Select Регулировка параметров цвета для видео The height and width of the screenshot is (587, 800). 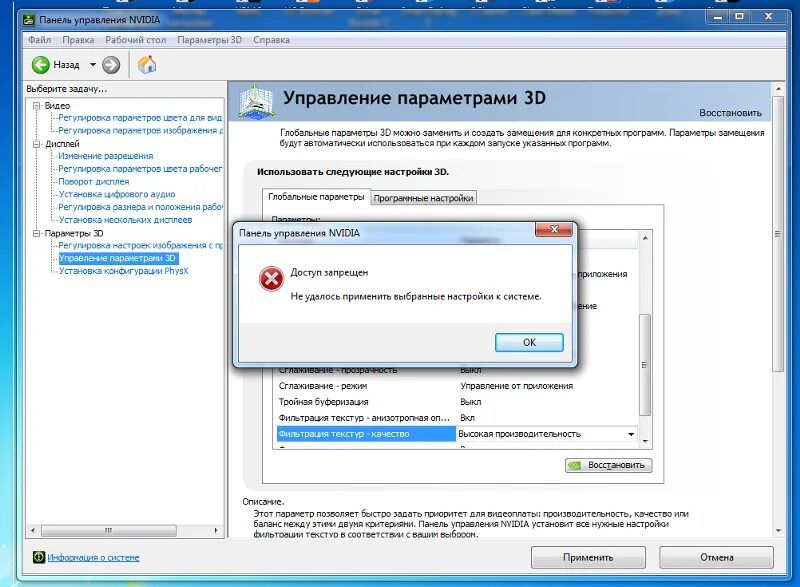pos(140,118)
